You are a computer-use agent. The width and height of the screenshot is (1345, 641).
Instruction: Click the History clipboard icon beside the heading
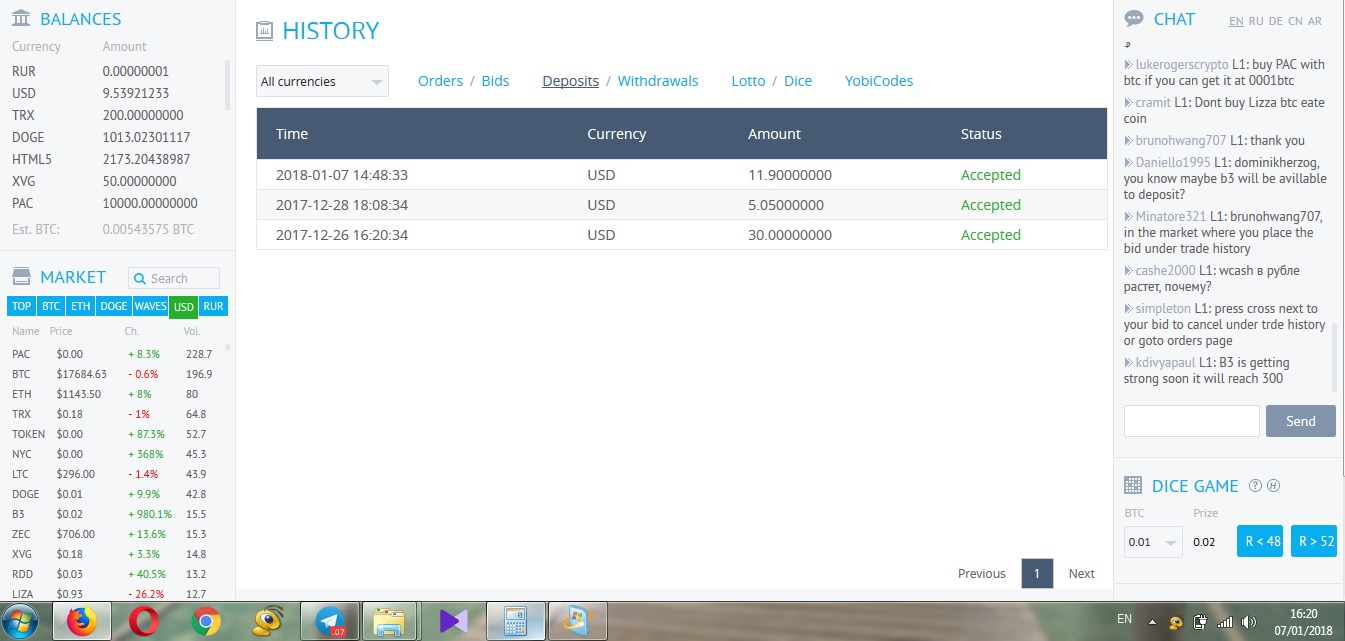264,31
